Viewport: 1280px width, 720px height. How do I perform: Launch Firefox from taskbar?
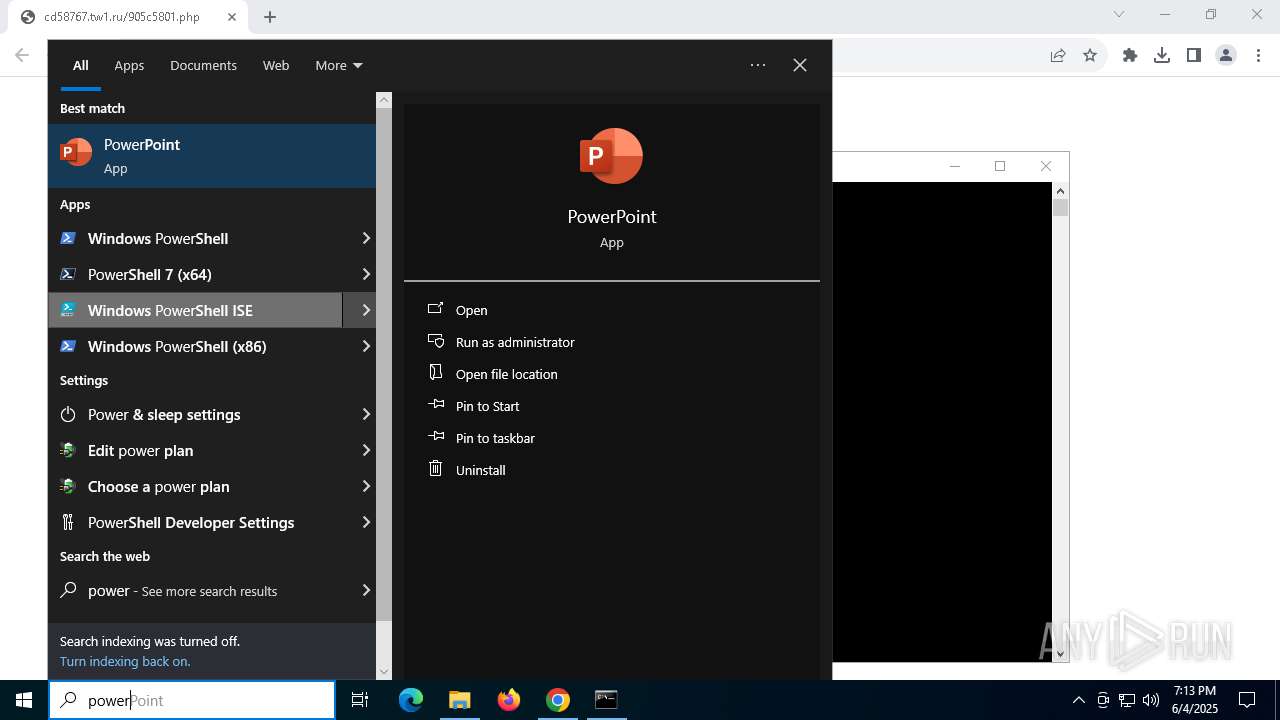coord(509,700)
